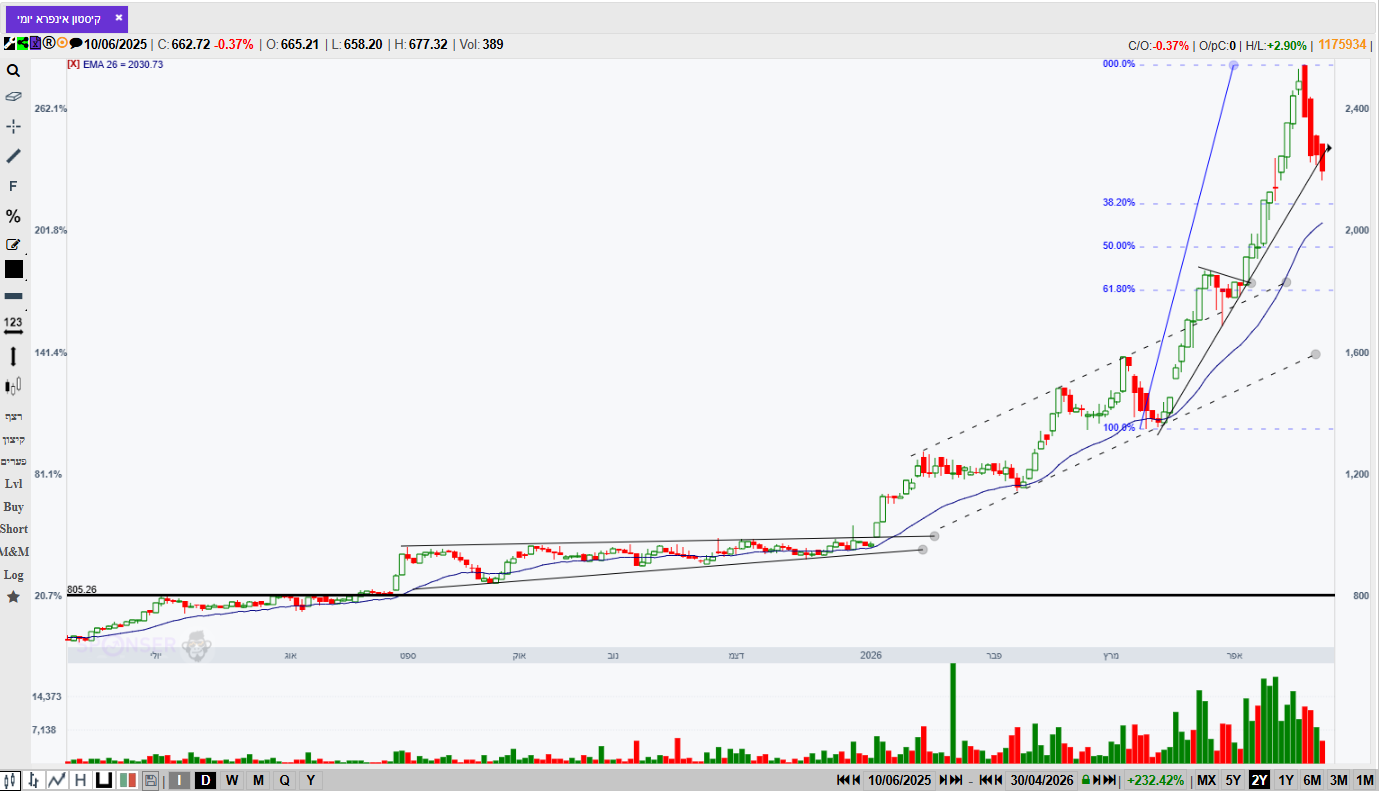The height and width of the screenshot is (791, 1379).
Task: Set chart range to 1M
Action: [1365, 780]
